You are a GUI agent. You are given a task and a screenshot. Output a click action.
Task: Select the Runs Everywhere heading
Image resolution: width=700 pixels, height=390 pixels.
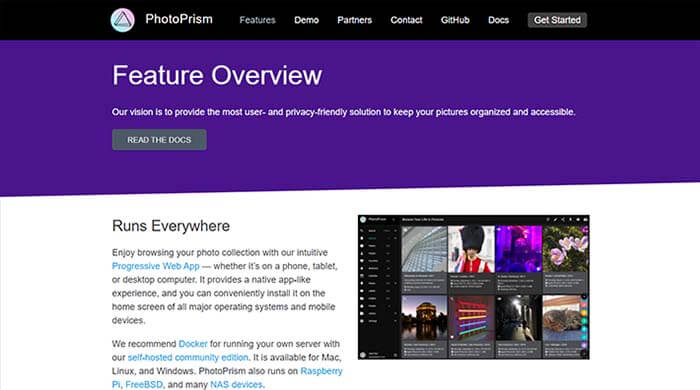171,226
